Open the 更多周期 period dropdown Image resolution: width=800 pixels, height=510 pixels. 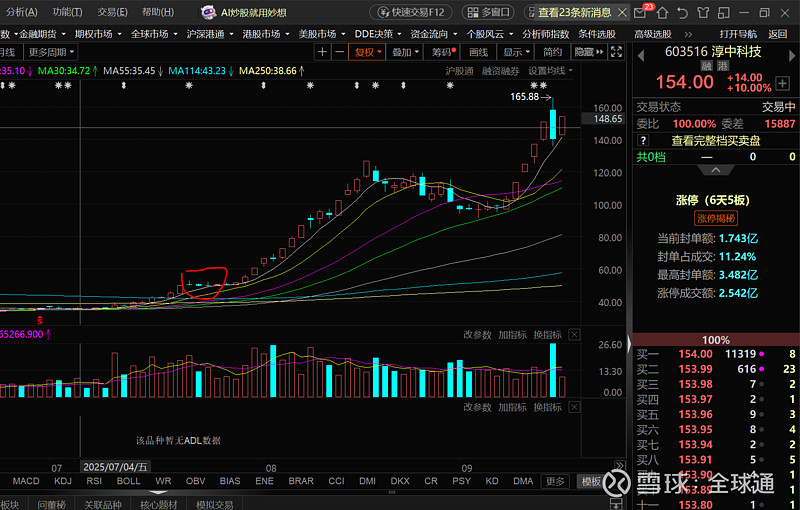click(52, 52)
